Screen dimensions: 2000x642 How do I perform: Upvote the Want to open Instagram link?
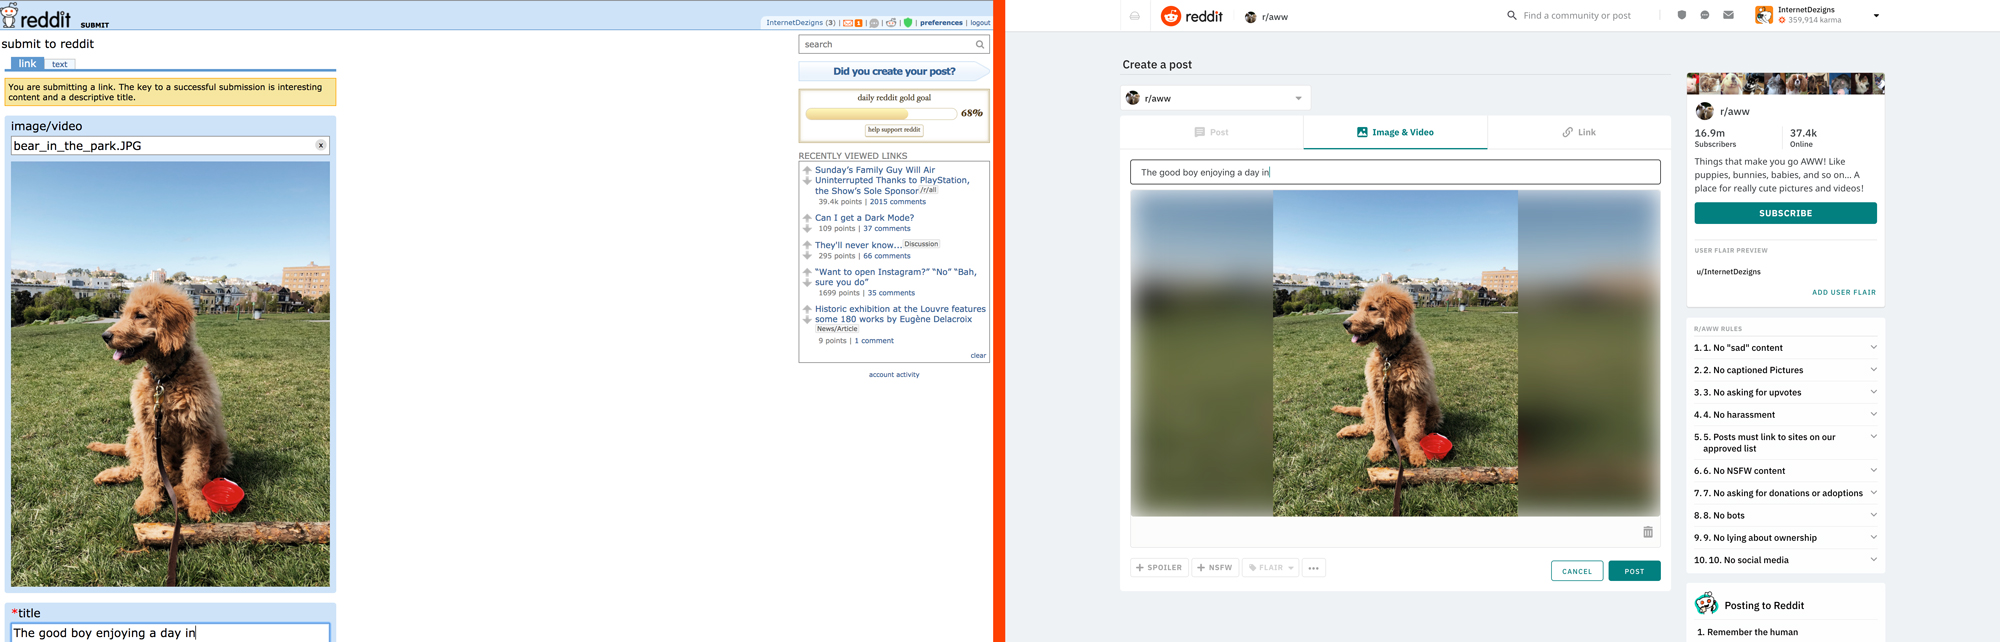point(807,271)
